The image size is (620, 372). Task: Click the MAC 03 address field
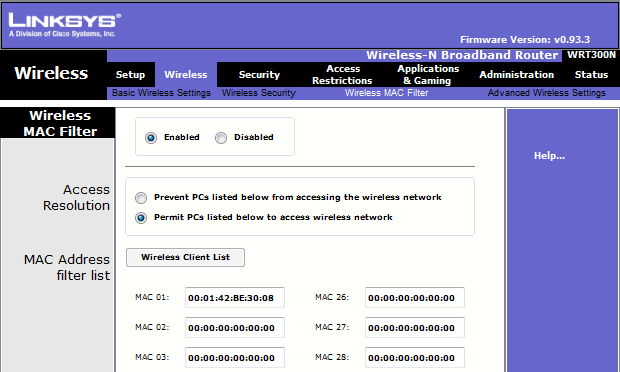pyautogui.click(x=235, y=358)
